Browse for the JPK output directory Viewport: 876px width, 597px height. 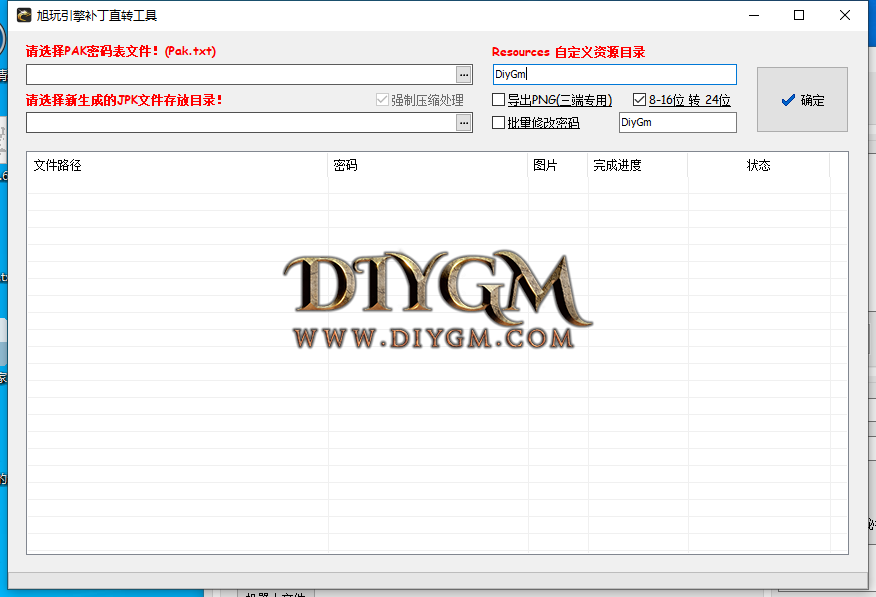[x=464, y=123]
